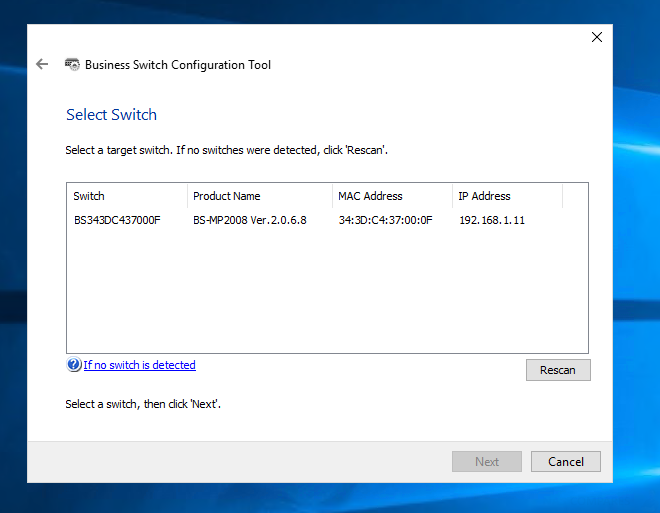Viewport: 660px width, 513px height.
Task: Open the 'If no switch is detected' link
Action: coord(139,365)
